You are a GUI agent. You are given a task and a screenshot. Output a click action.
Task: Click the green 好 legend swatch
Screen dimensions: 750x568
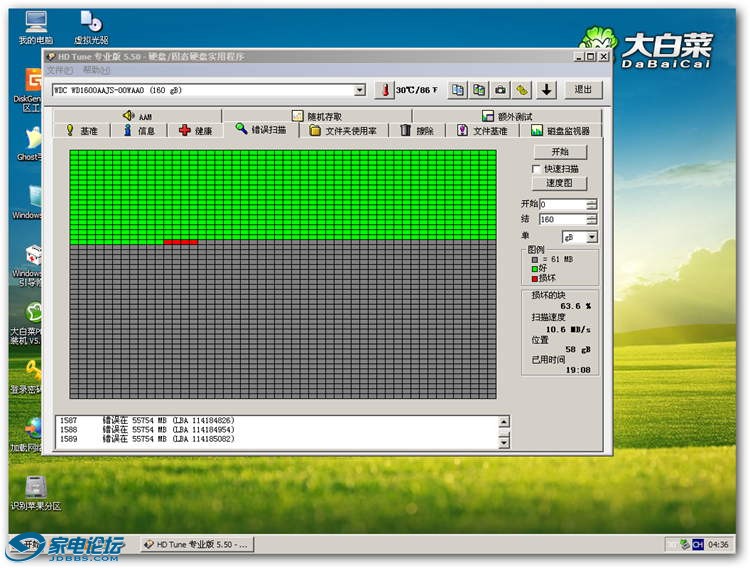pyautogui.click(x=534, y=268)
